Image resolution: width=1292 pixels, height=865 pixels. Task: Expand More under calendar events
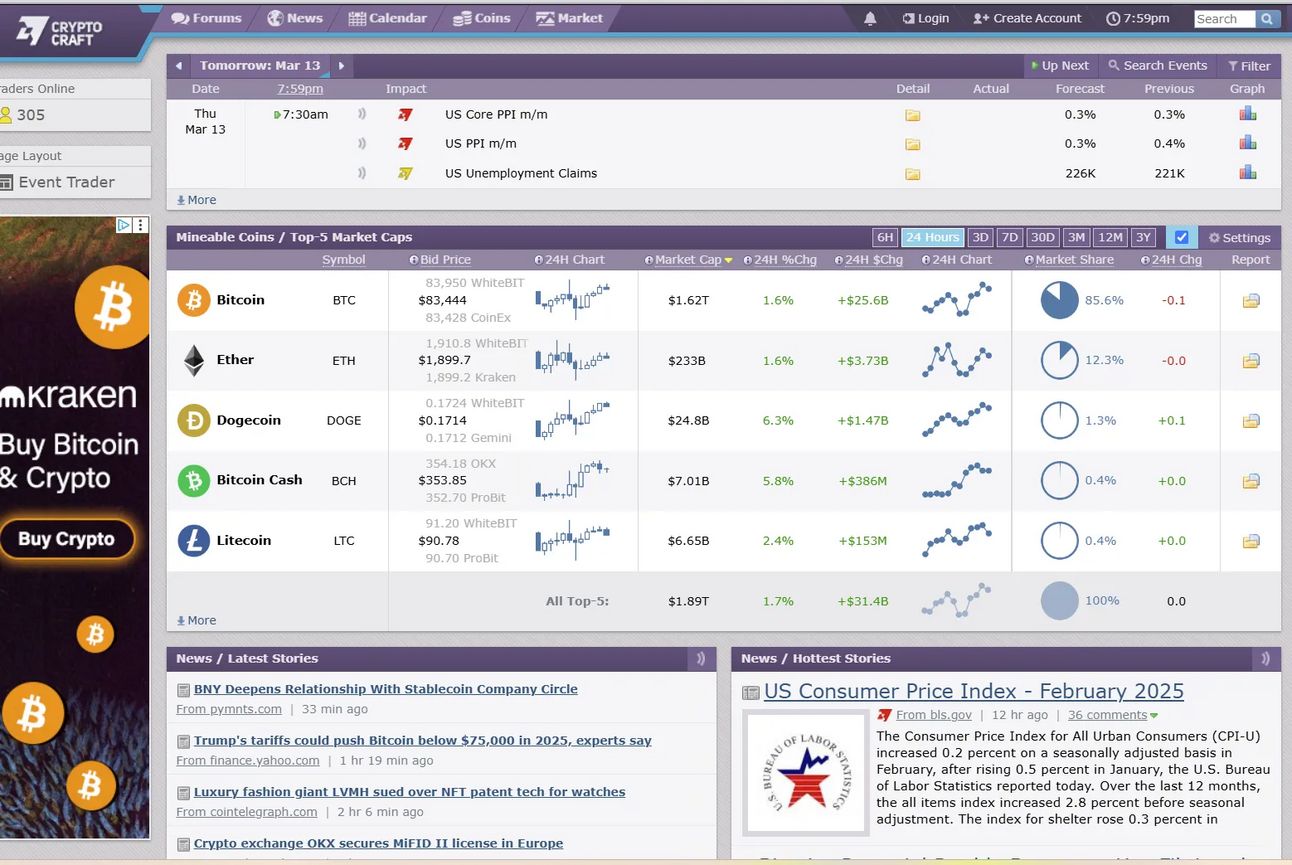click(196, 200)
